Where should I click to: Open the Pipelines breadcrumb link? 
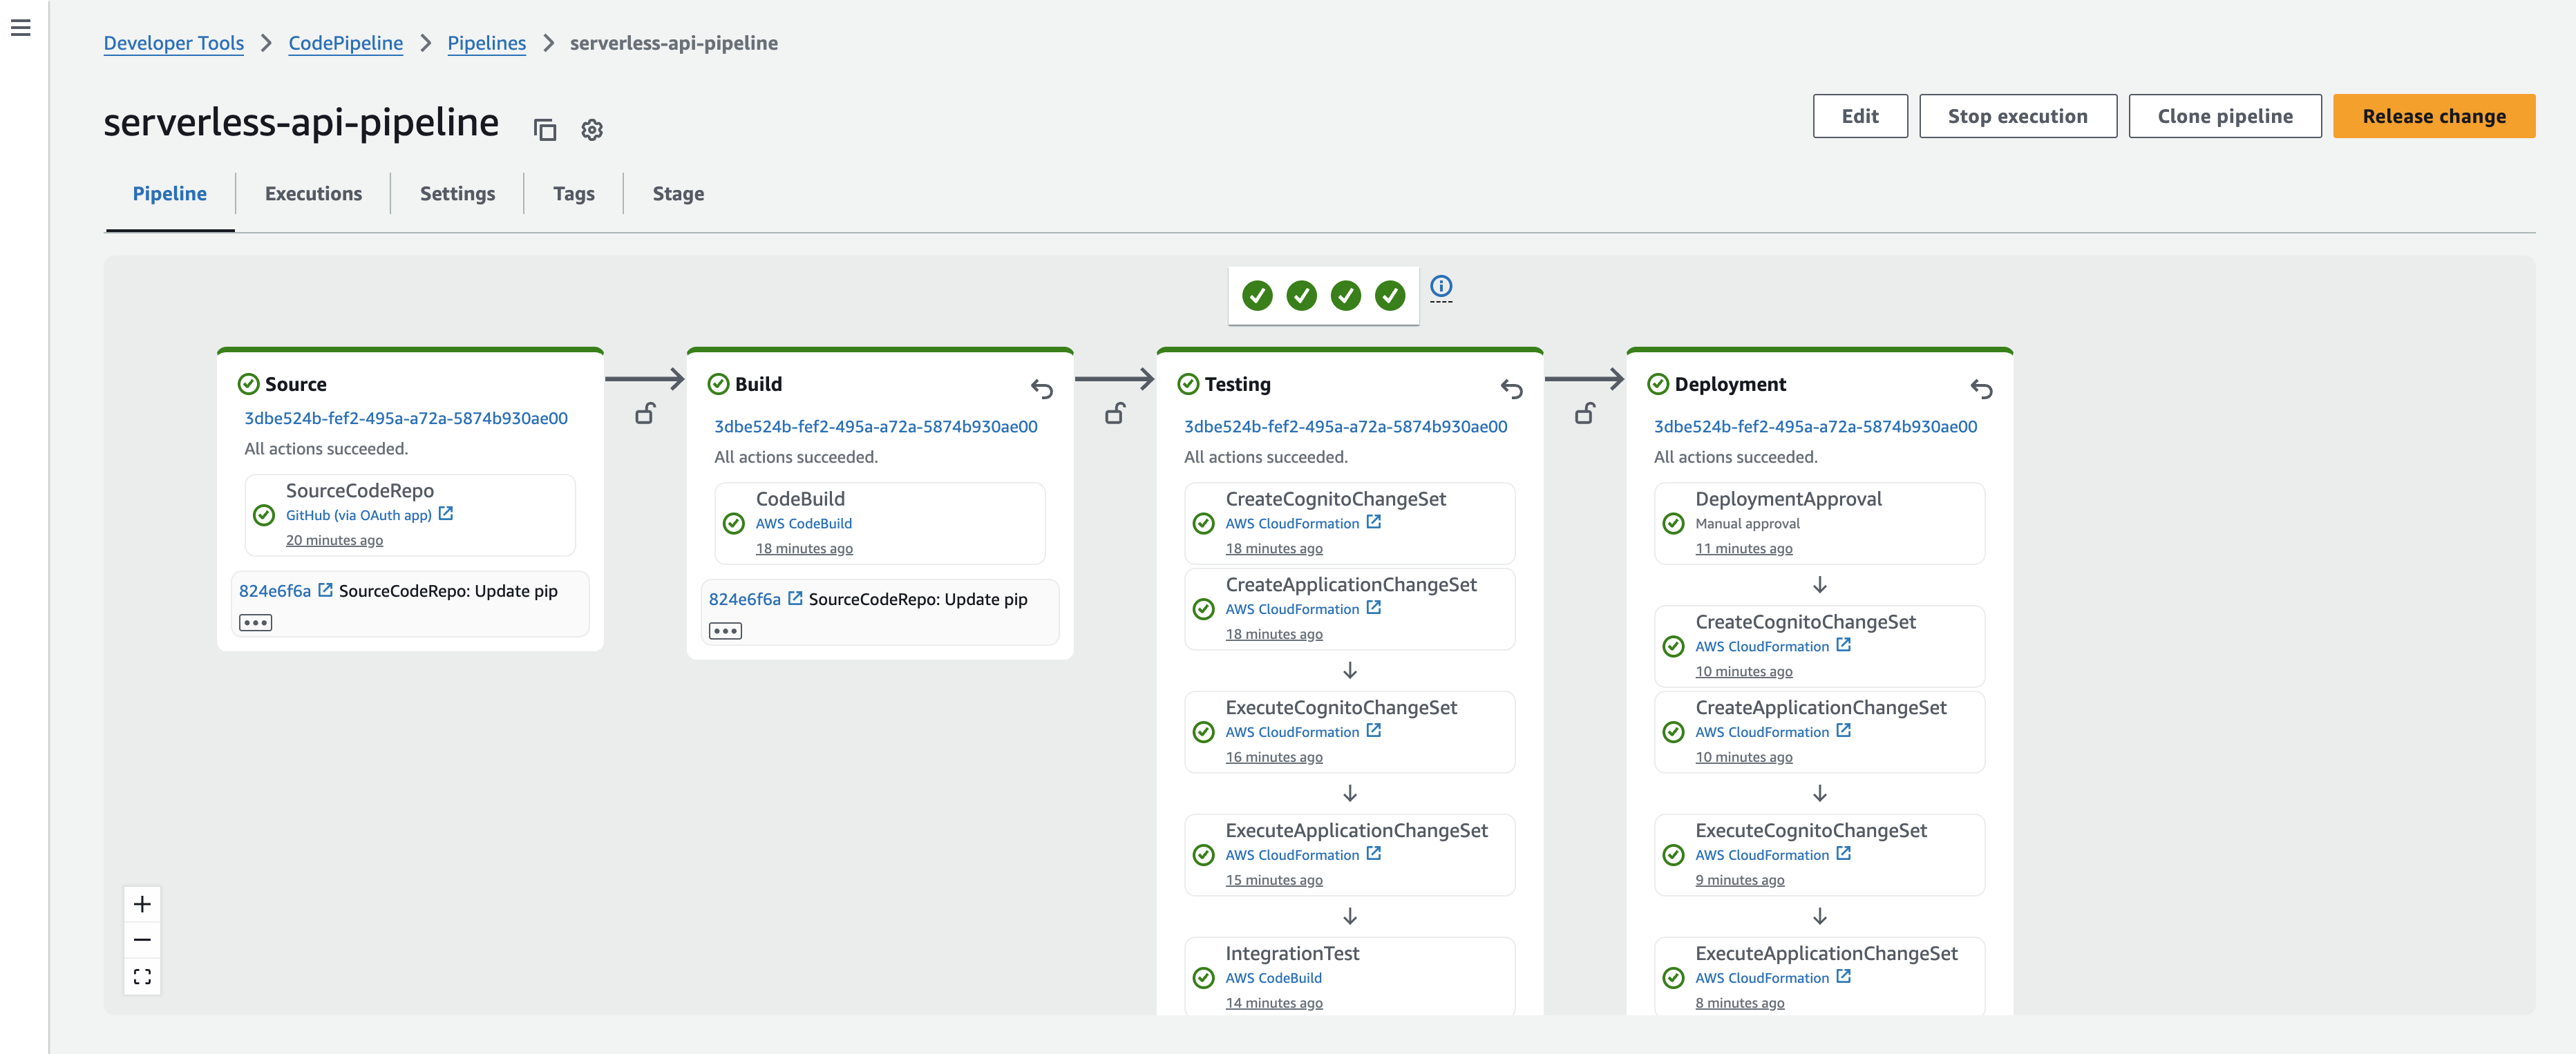pos(486,43)
